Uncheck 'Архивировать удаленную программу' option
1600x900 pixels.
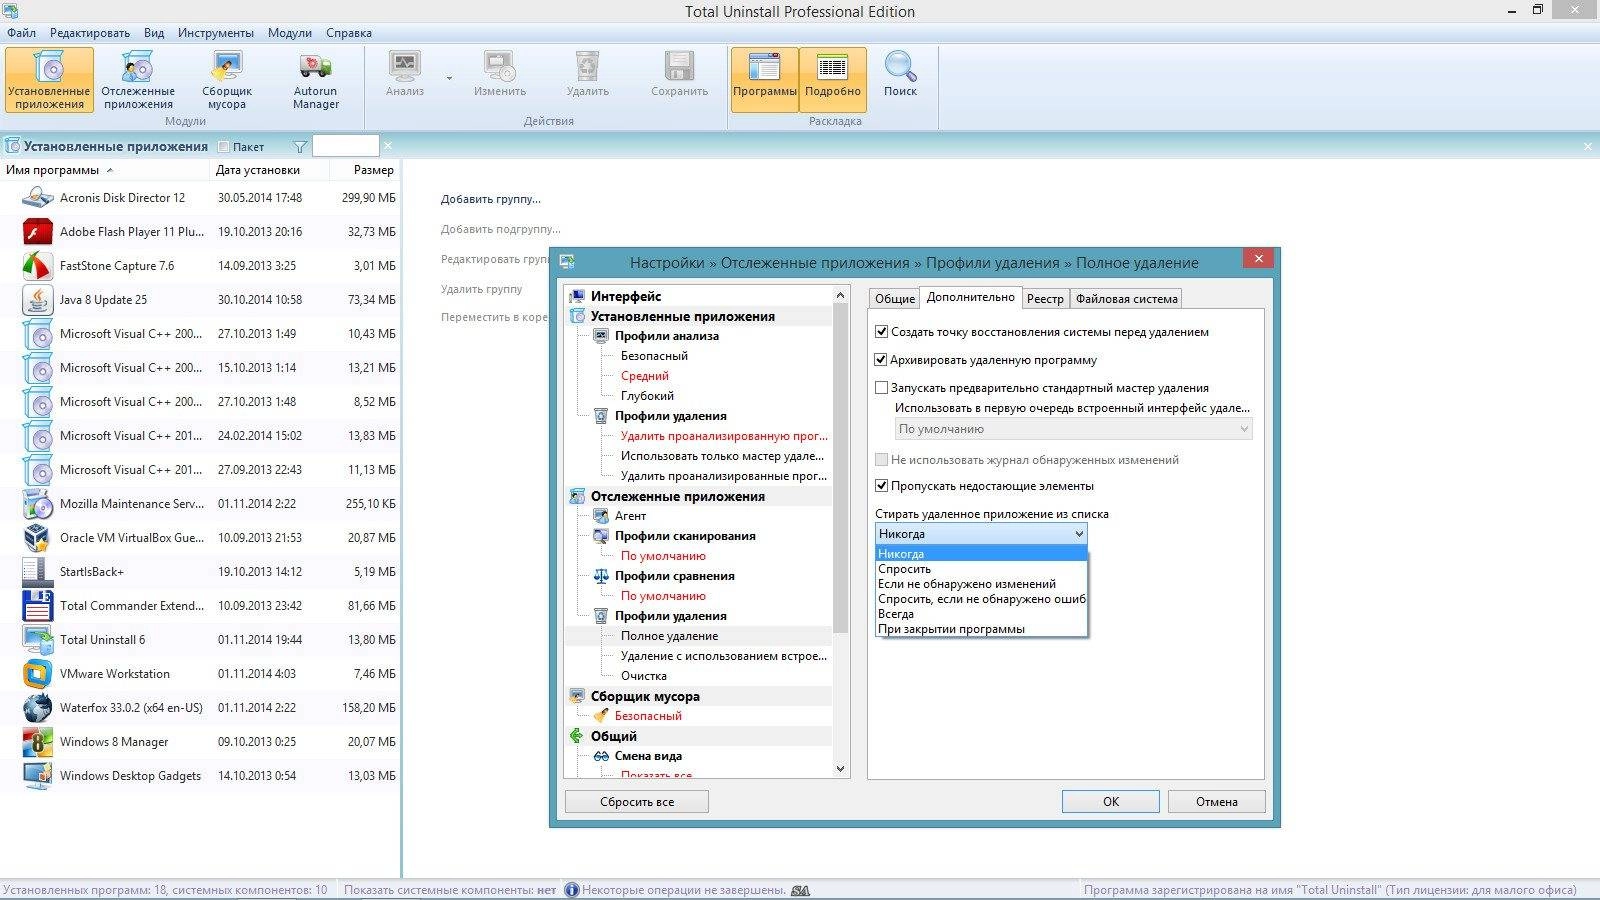pos(881,360)
